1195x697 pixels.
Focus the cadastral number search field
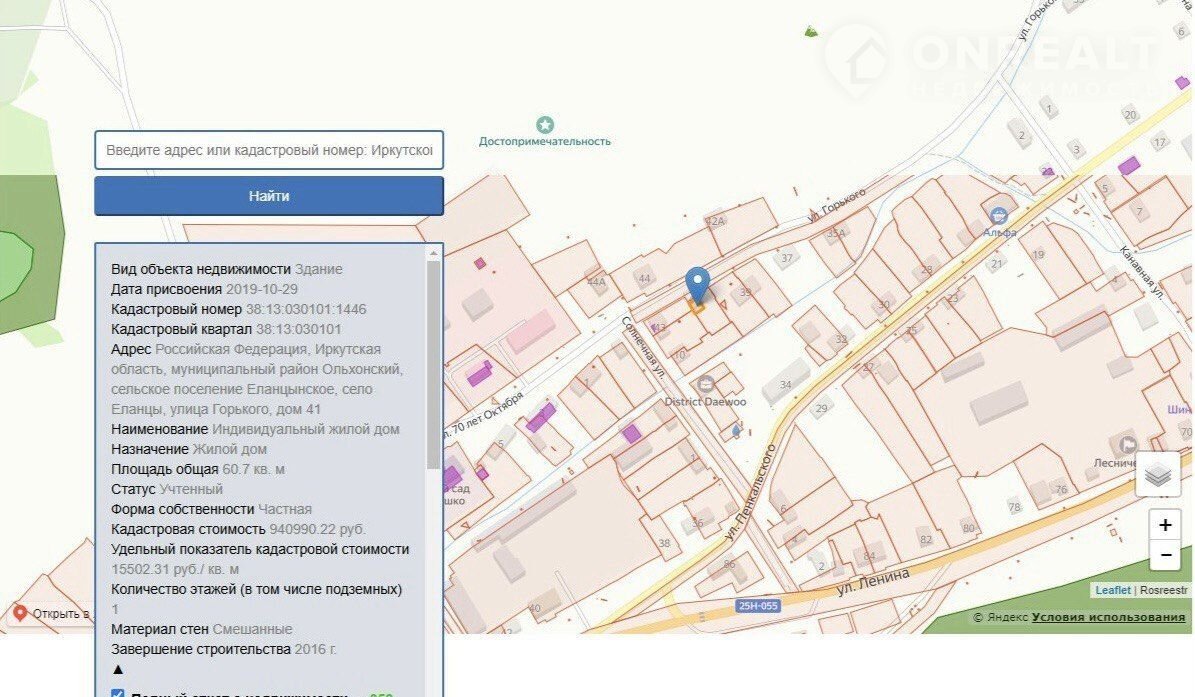point(269,150)
